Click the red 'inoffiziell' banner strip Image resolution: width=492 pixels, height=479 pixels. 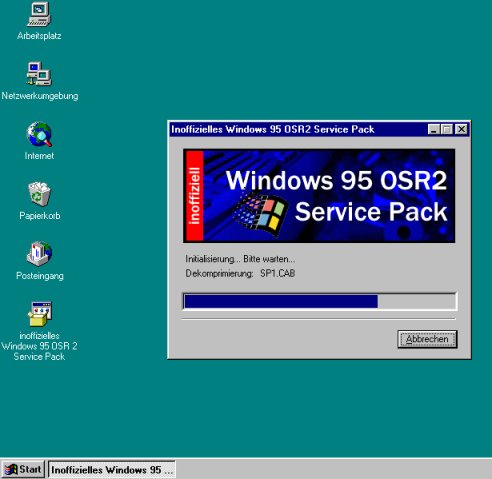(195, 196)
